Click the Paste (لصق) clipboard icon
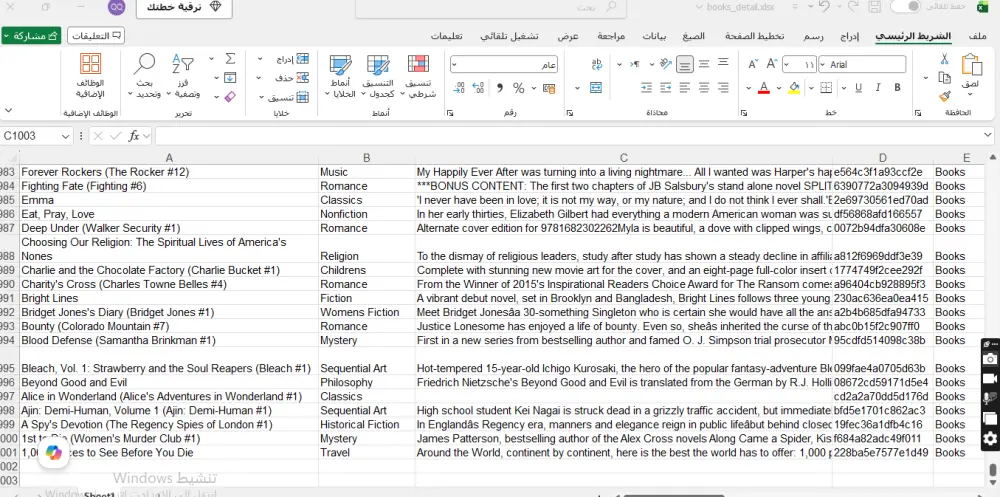 tap(971, 66)
